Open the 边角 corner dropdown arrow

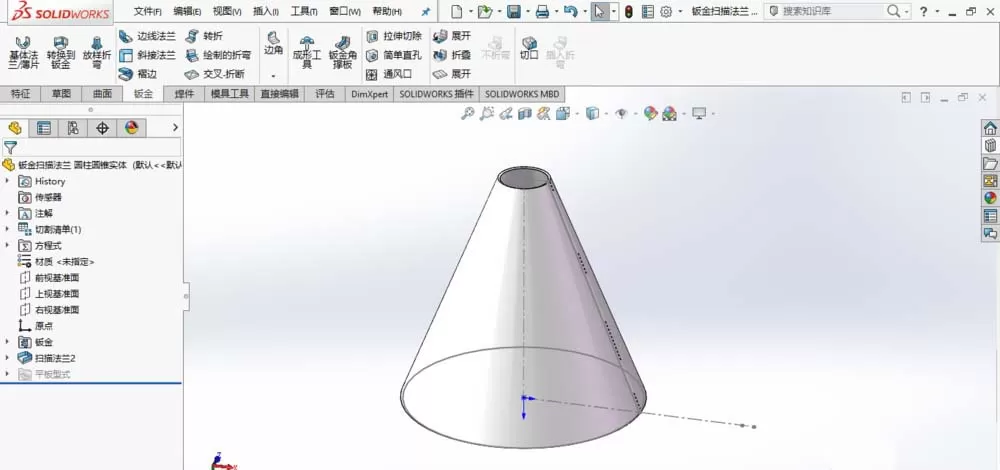pos(274,76)
